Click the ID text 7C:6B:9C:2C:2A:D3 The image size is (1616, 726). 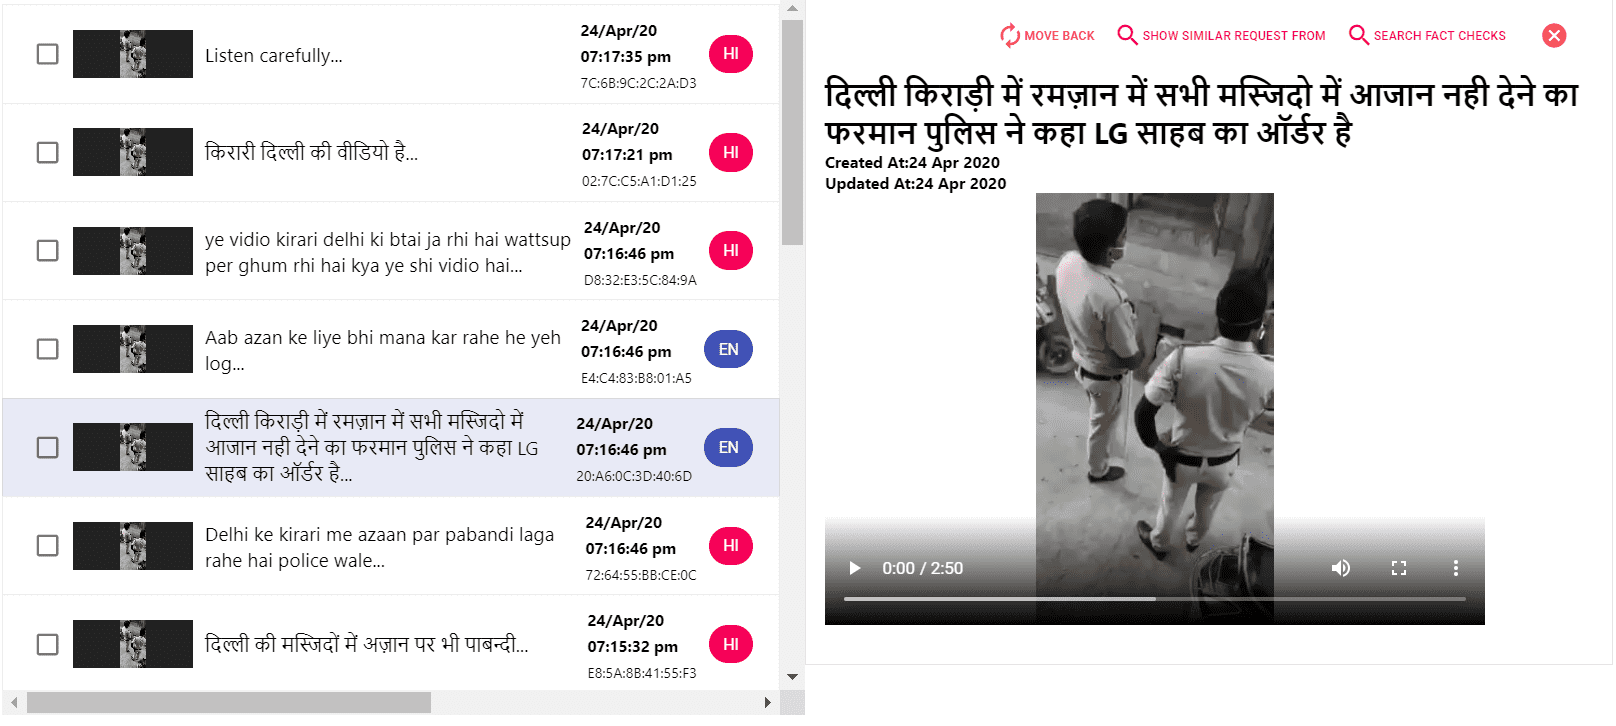(x=638, y=83)
